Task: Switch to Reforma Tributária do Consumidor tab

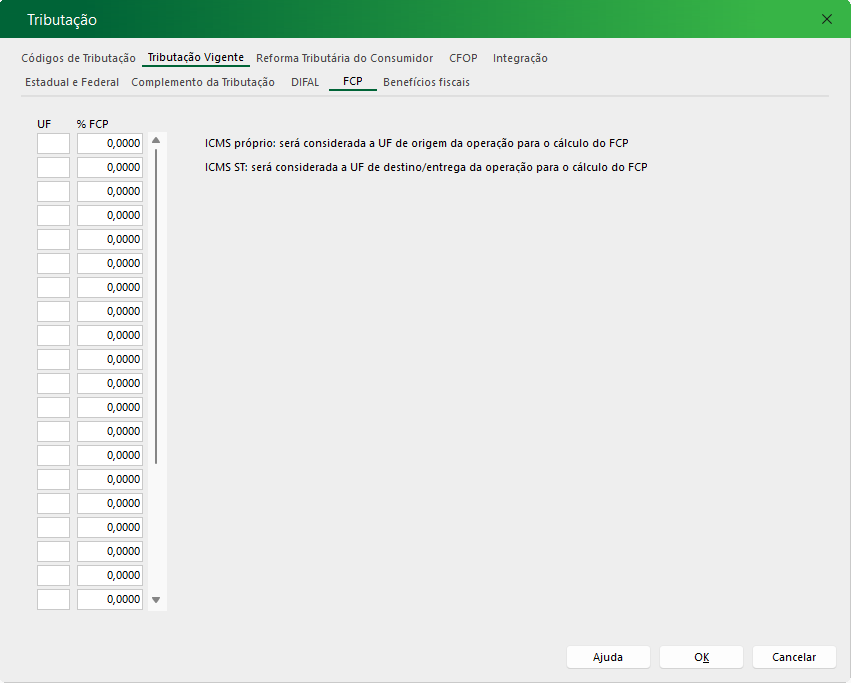Action: point(344,58)
